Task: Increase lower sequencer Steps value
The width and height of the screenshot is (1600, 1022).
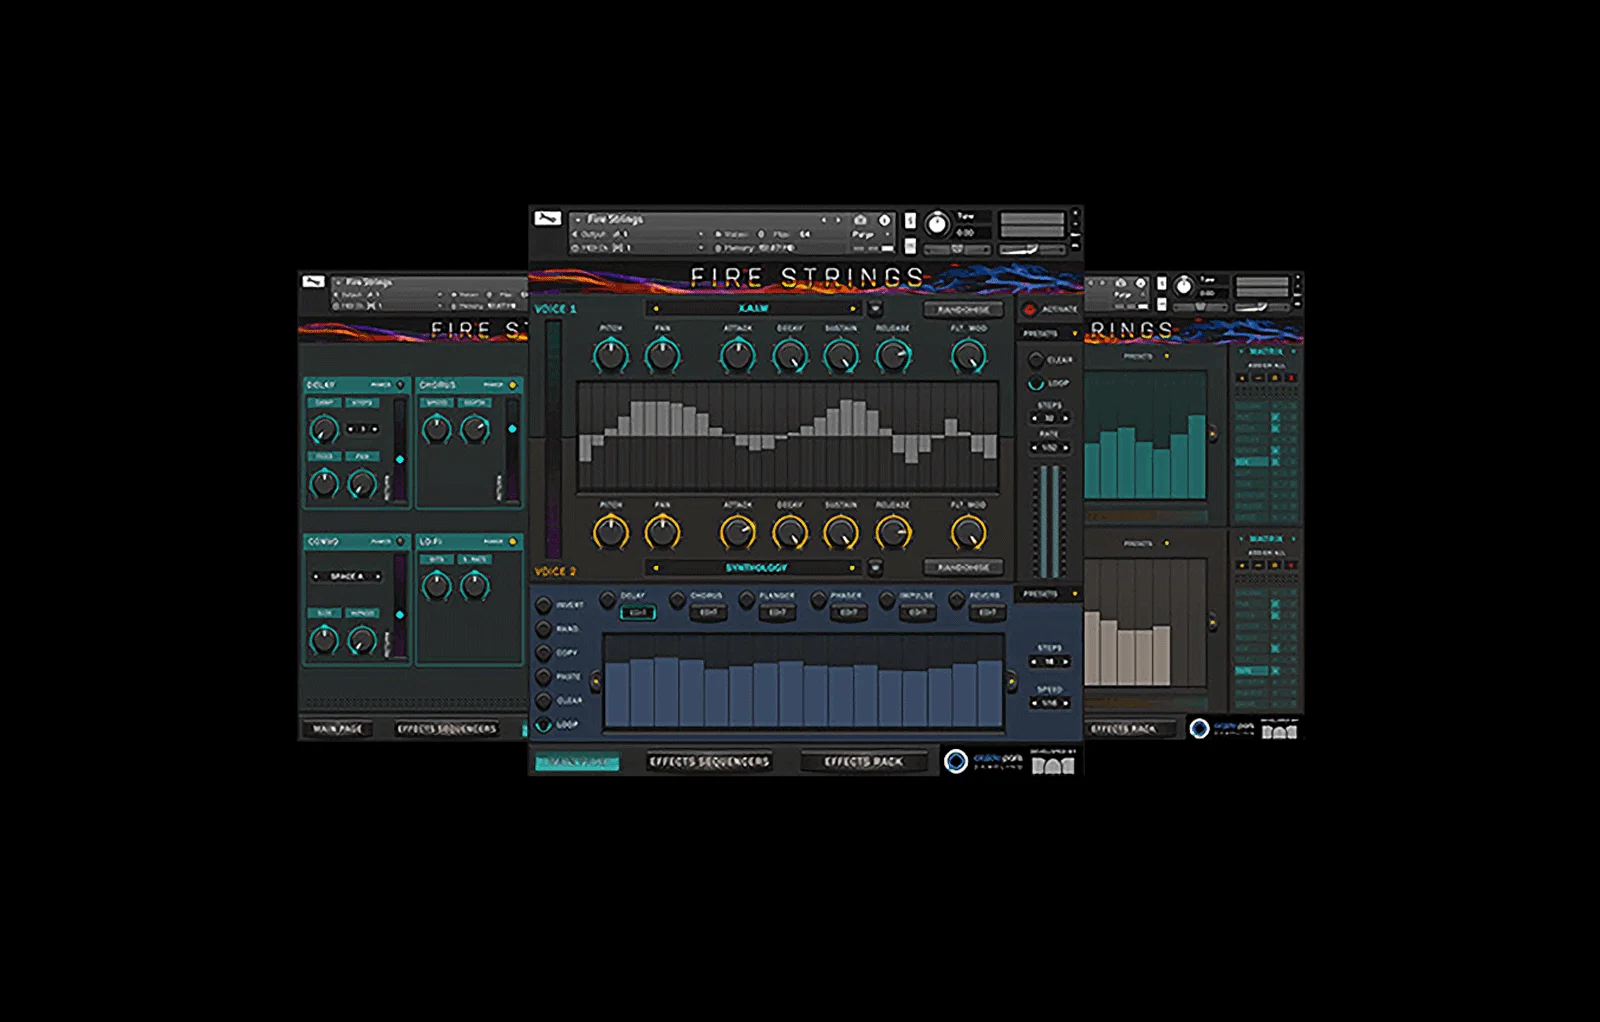Action: click(x=1066, y=662)
